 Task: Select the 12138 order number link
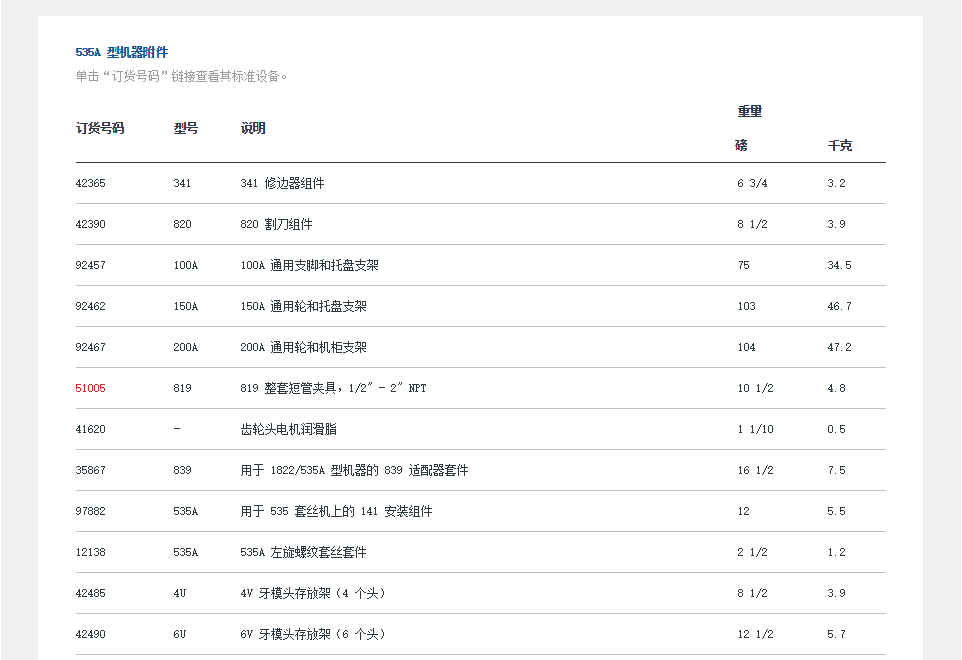[x=90, y=553]
